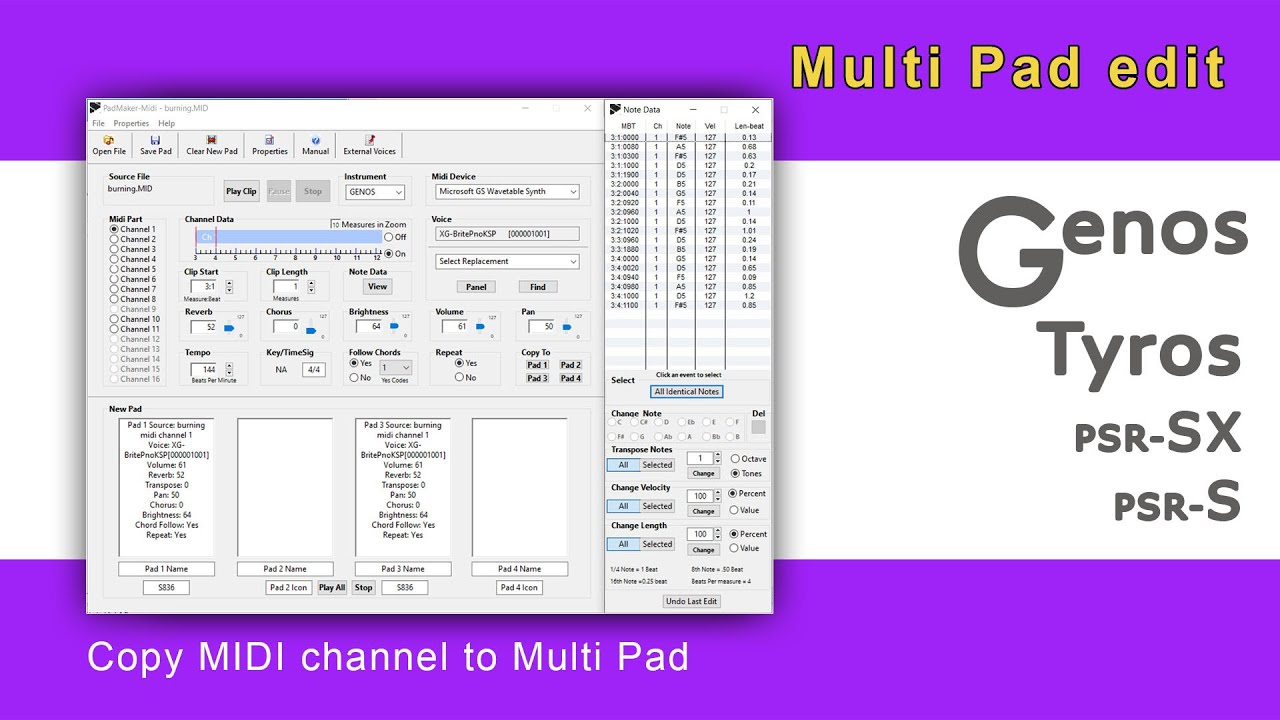
Task: Click the Pad 2 Name field
Action: pyautogui.click(x=285, y=569)
